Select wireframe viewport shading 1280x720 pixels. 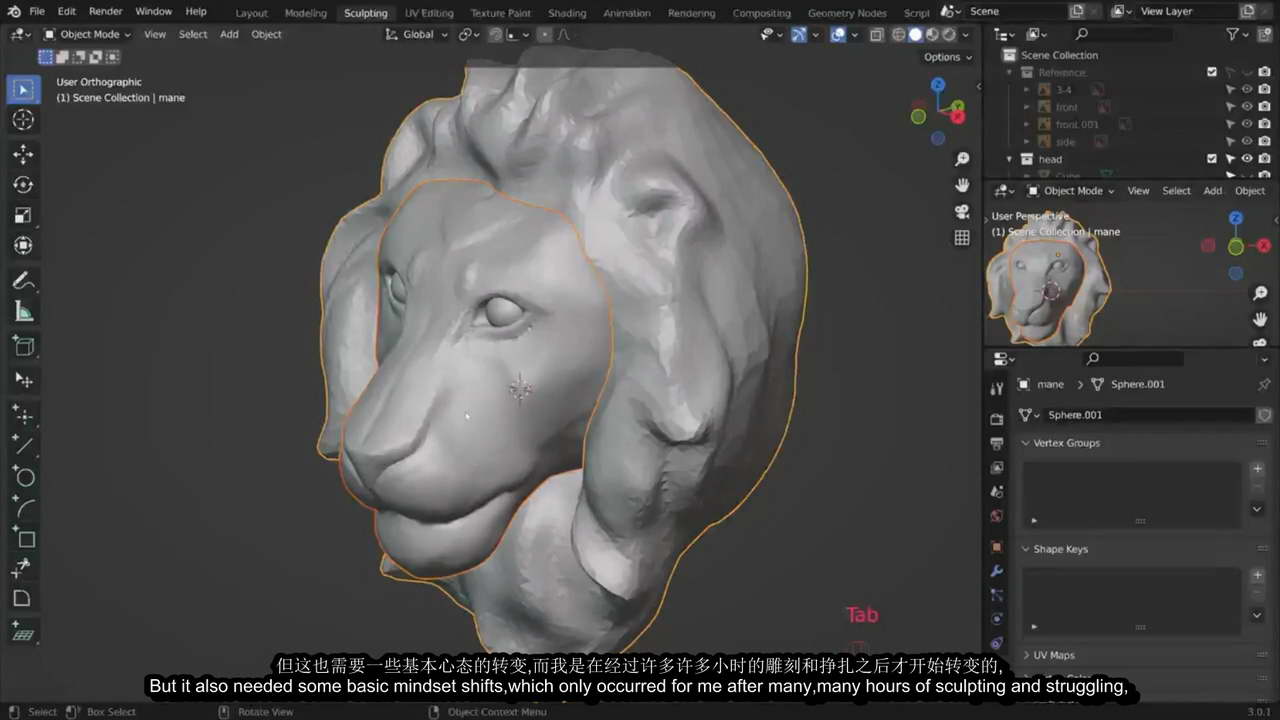point(898,34)
